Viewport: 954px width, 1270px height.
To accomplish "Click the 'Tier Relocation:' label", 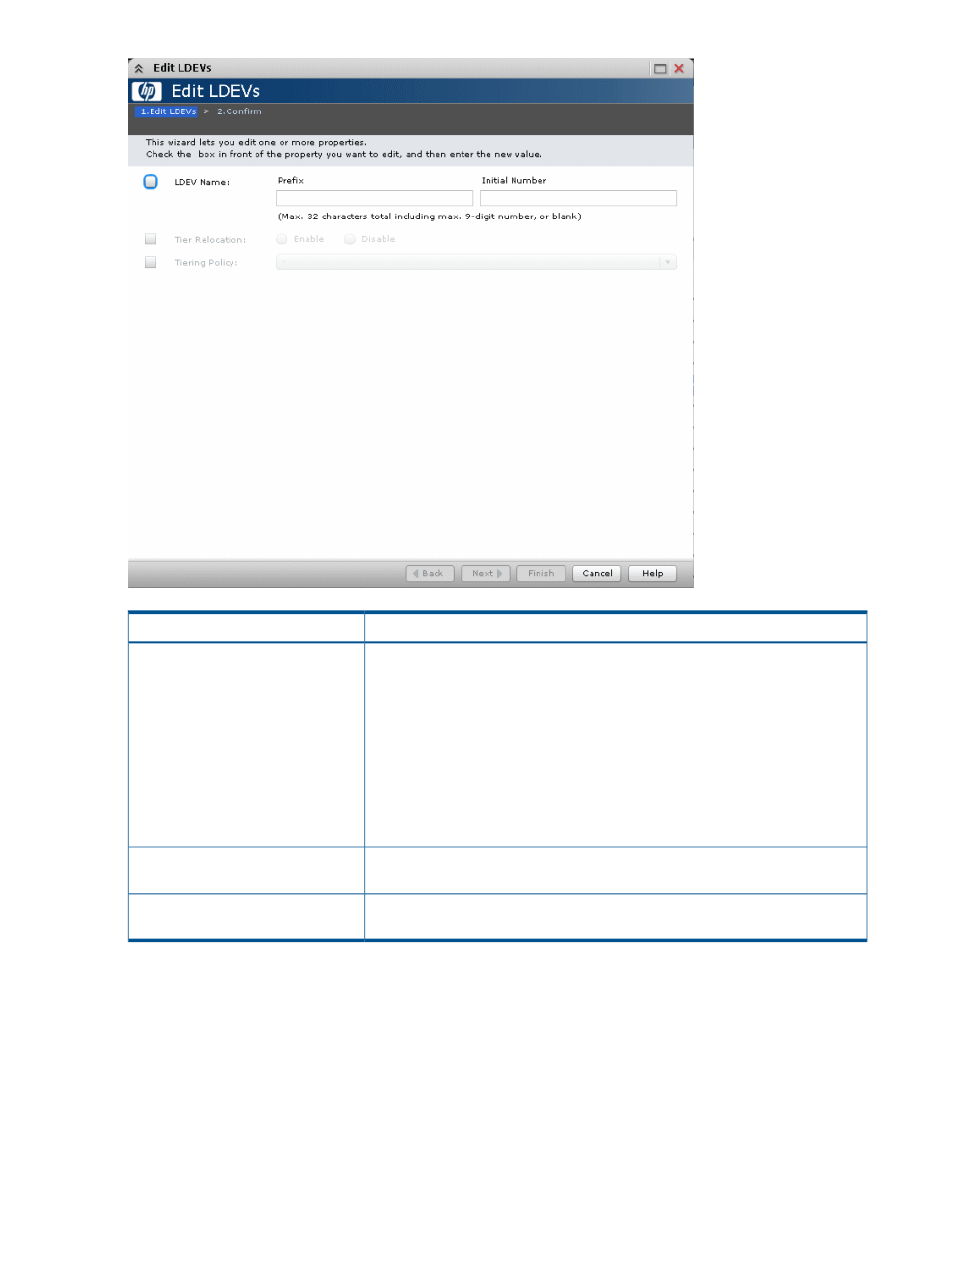I will (210, 240).
